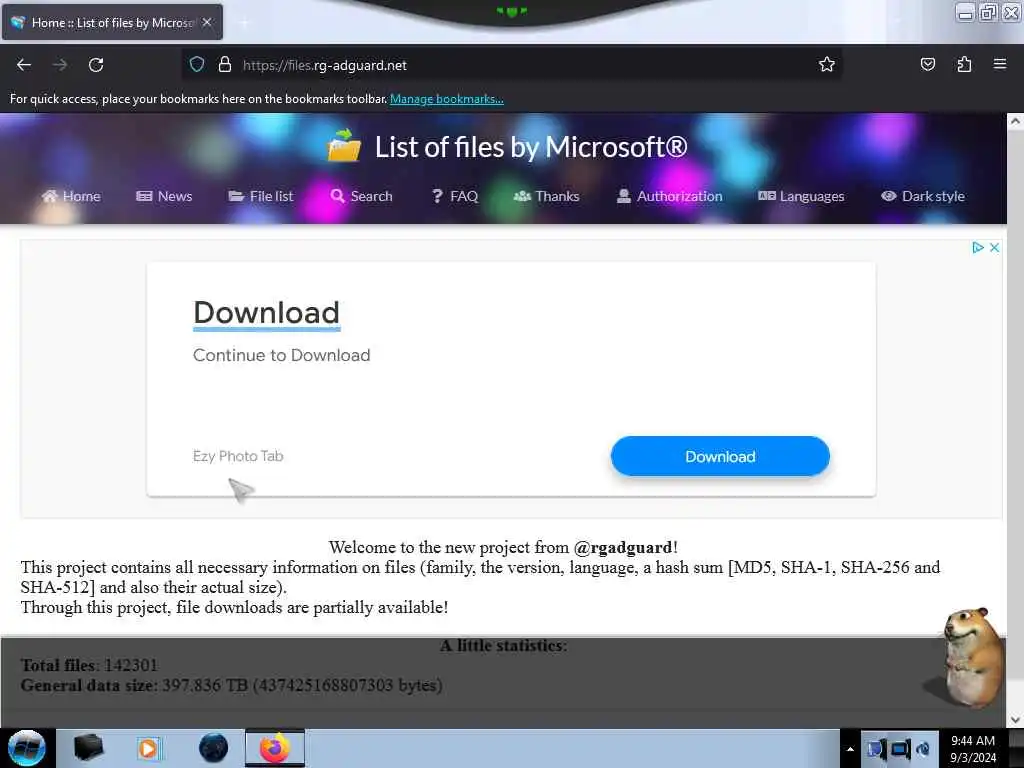Click the Firefox taskbar icon

pos(275,748)
